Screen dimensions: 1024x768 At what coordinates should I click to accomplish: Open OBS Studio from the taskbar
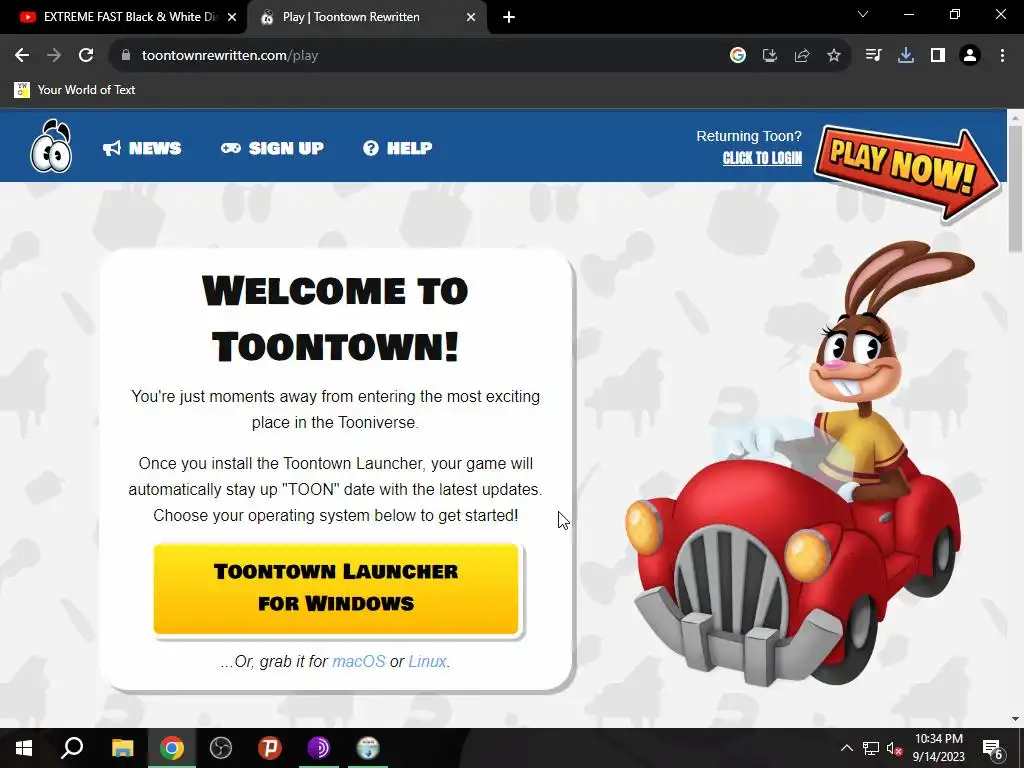pyautogui.click(x=221, y=748)
